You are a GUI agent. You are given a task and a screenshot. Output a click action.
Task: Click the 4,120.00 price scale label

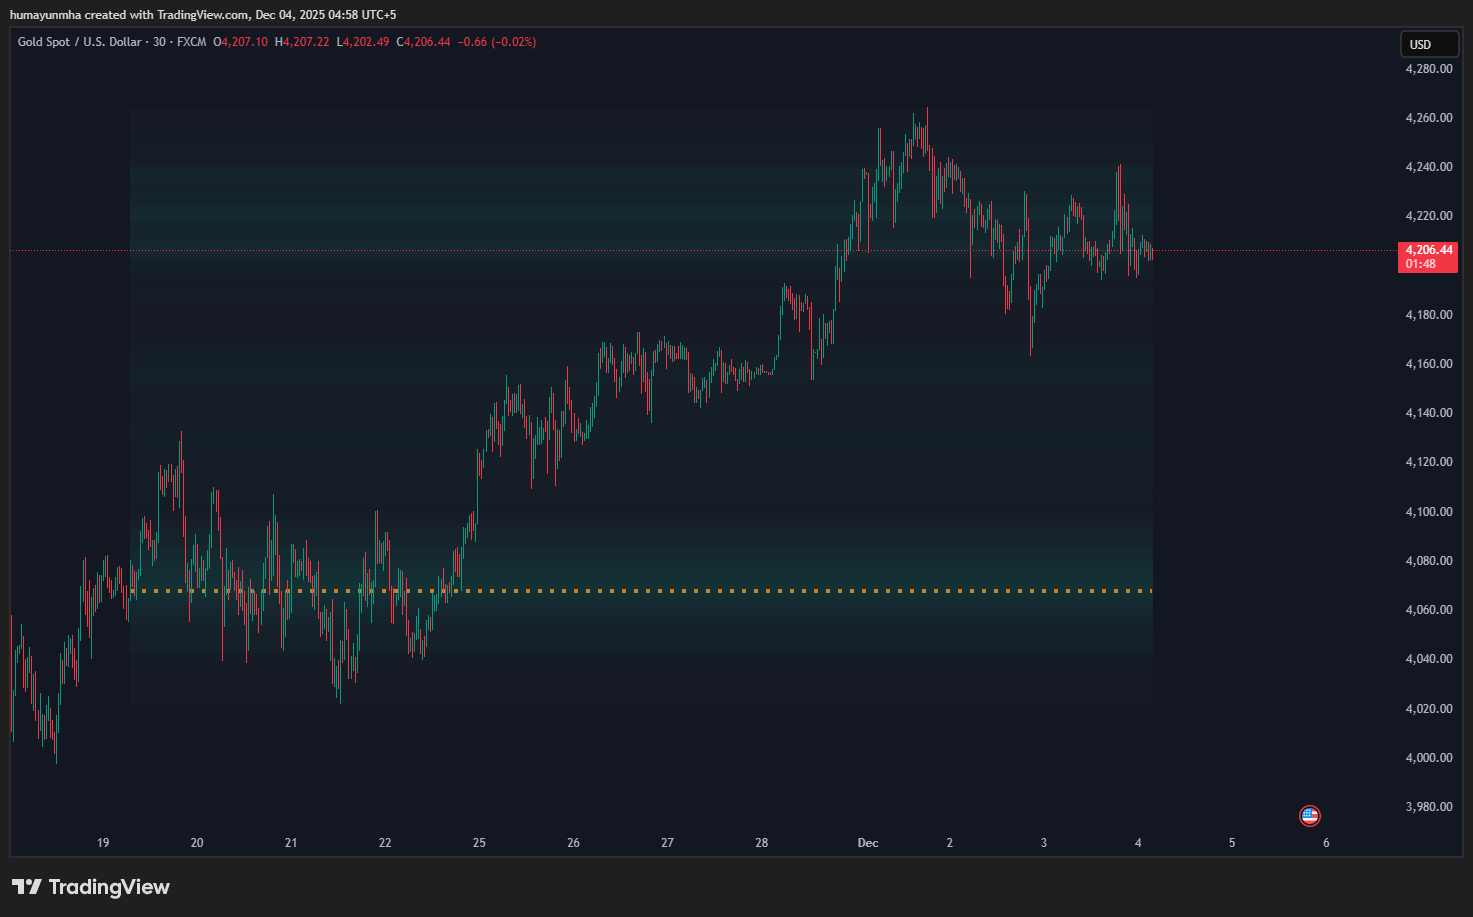(1429, 462)
